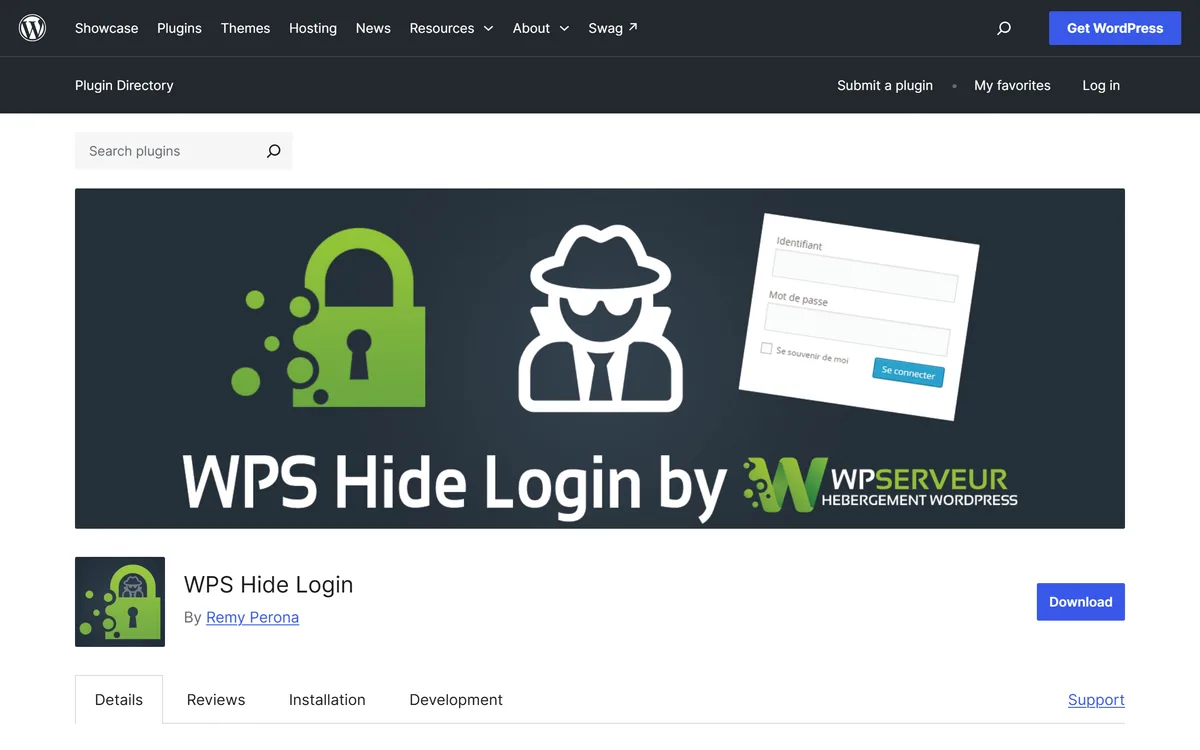Open the Swag external link
The image size is (1200, 750).
click(613, 28)
